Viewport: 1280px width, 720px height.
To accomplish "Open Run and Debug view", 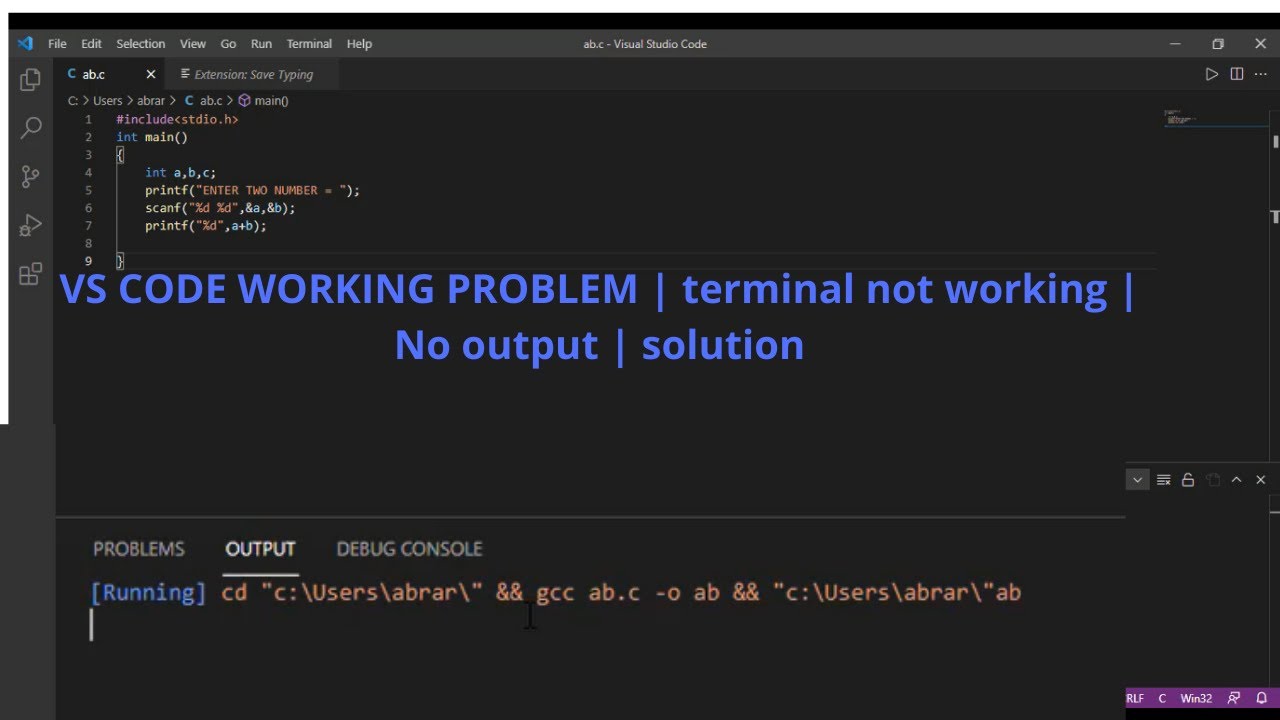I will pyautogui.click(x=30, y=225).
